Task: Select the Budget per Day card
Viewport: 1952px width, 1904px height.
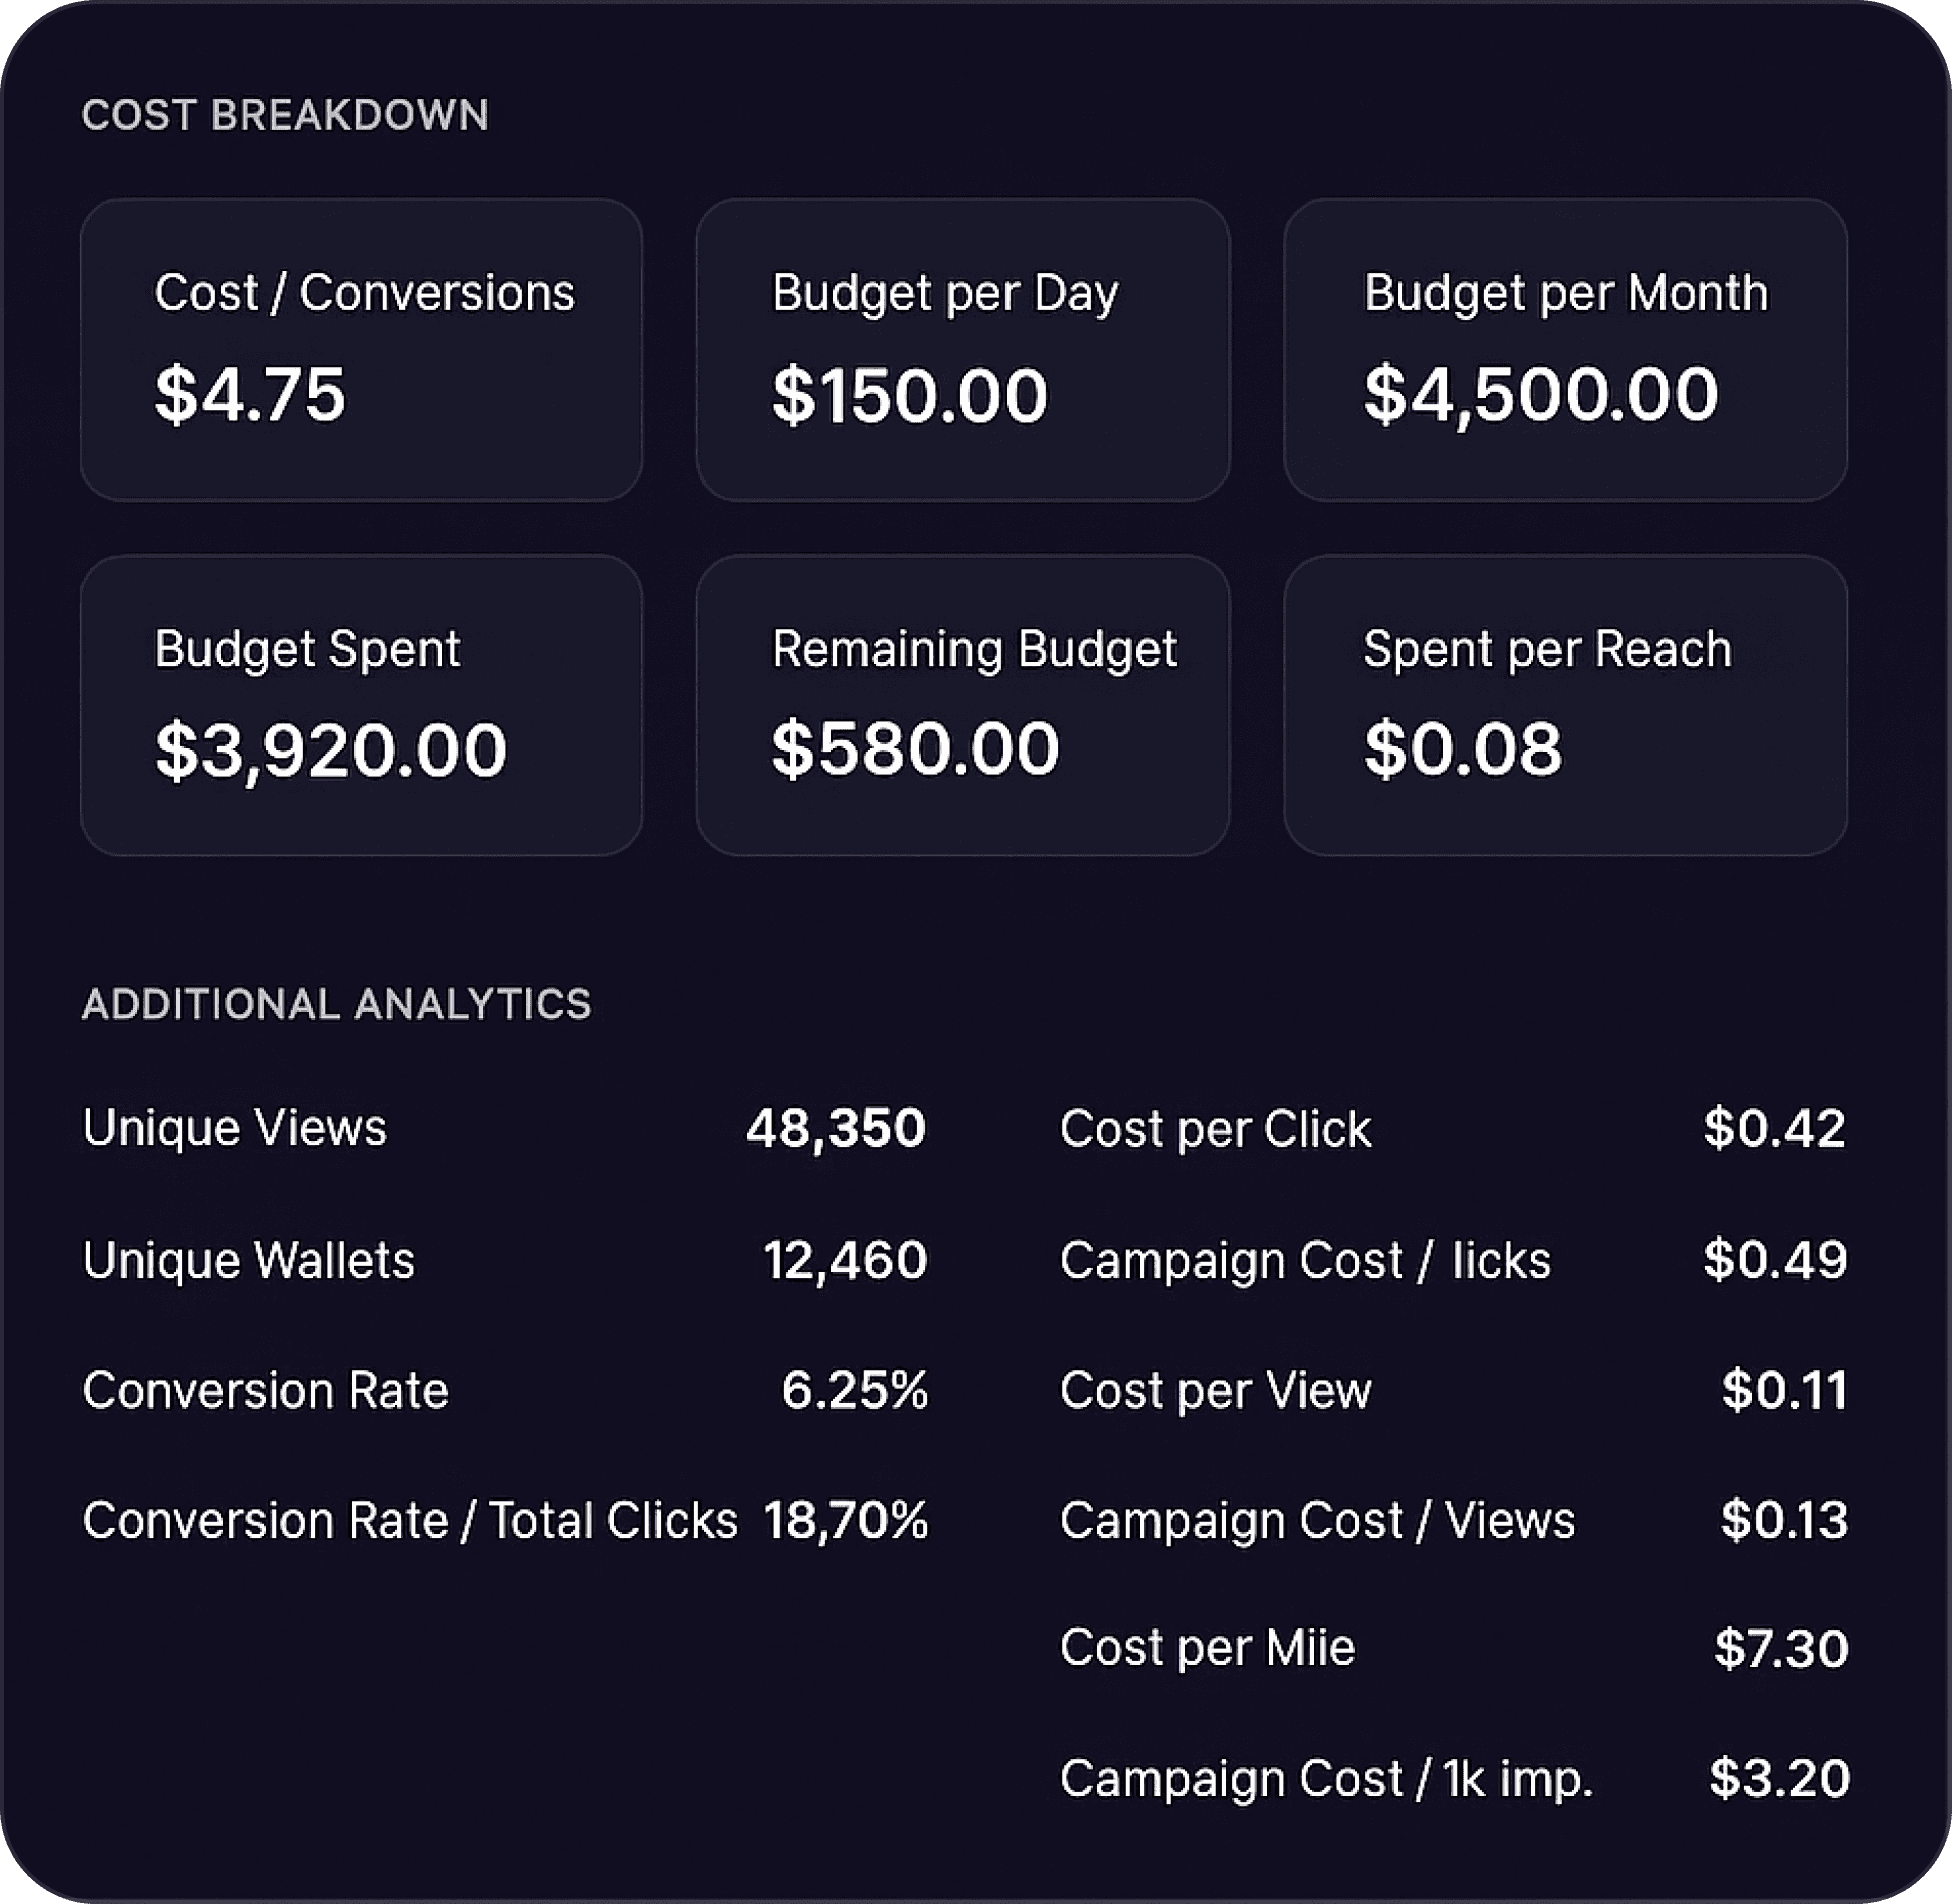Action: (x=962, y=349)
